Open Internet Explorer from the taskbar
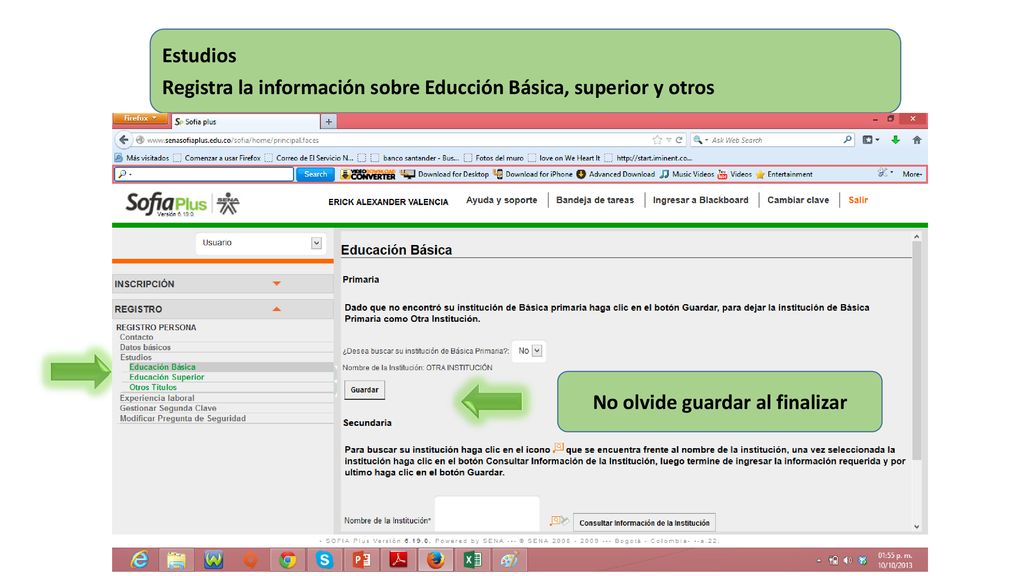 pyautogui.click(x=139, y=560)
